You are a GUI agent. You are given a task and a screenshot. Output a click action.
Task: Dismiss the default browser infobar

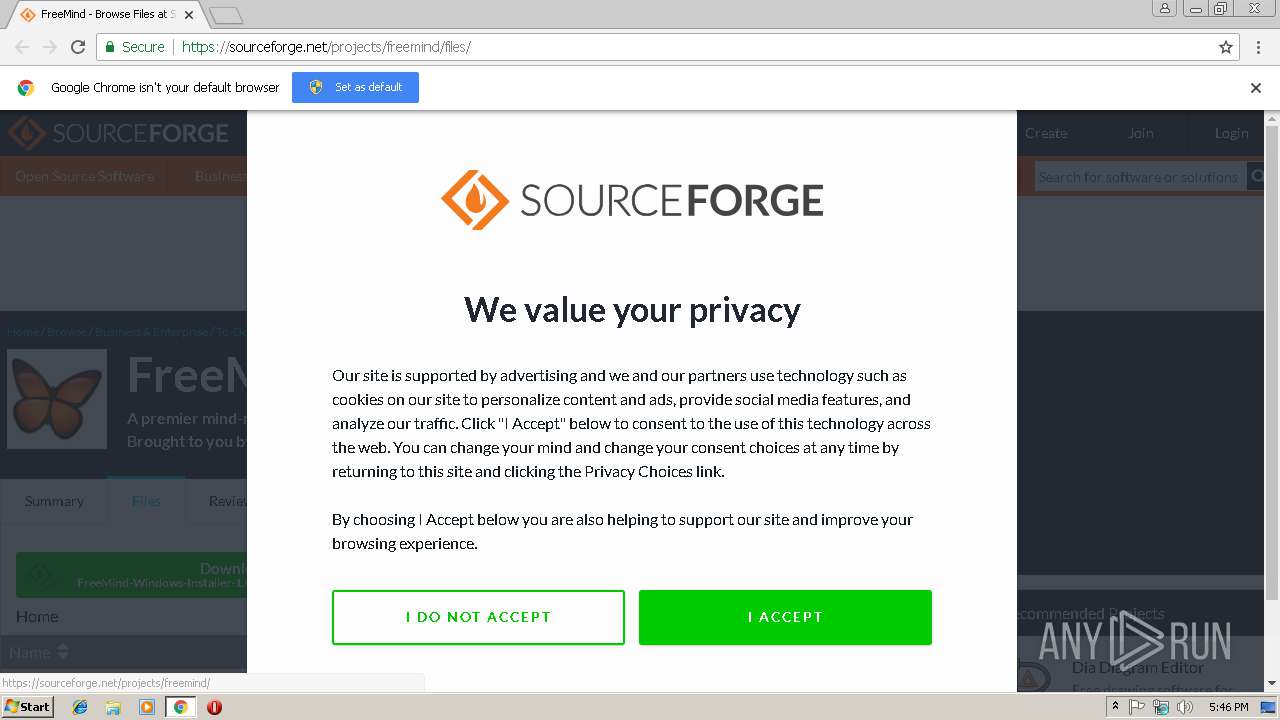click(x=1256, y=88)
